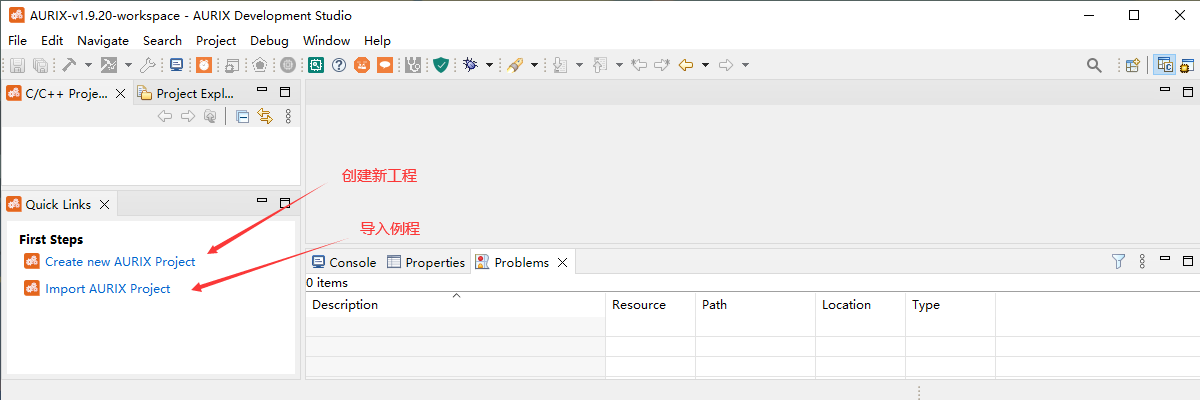Screen dimensions: 1200x400
Task: Sort by the Description column header
Action: tap(455, 304)
